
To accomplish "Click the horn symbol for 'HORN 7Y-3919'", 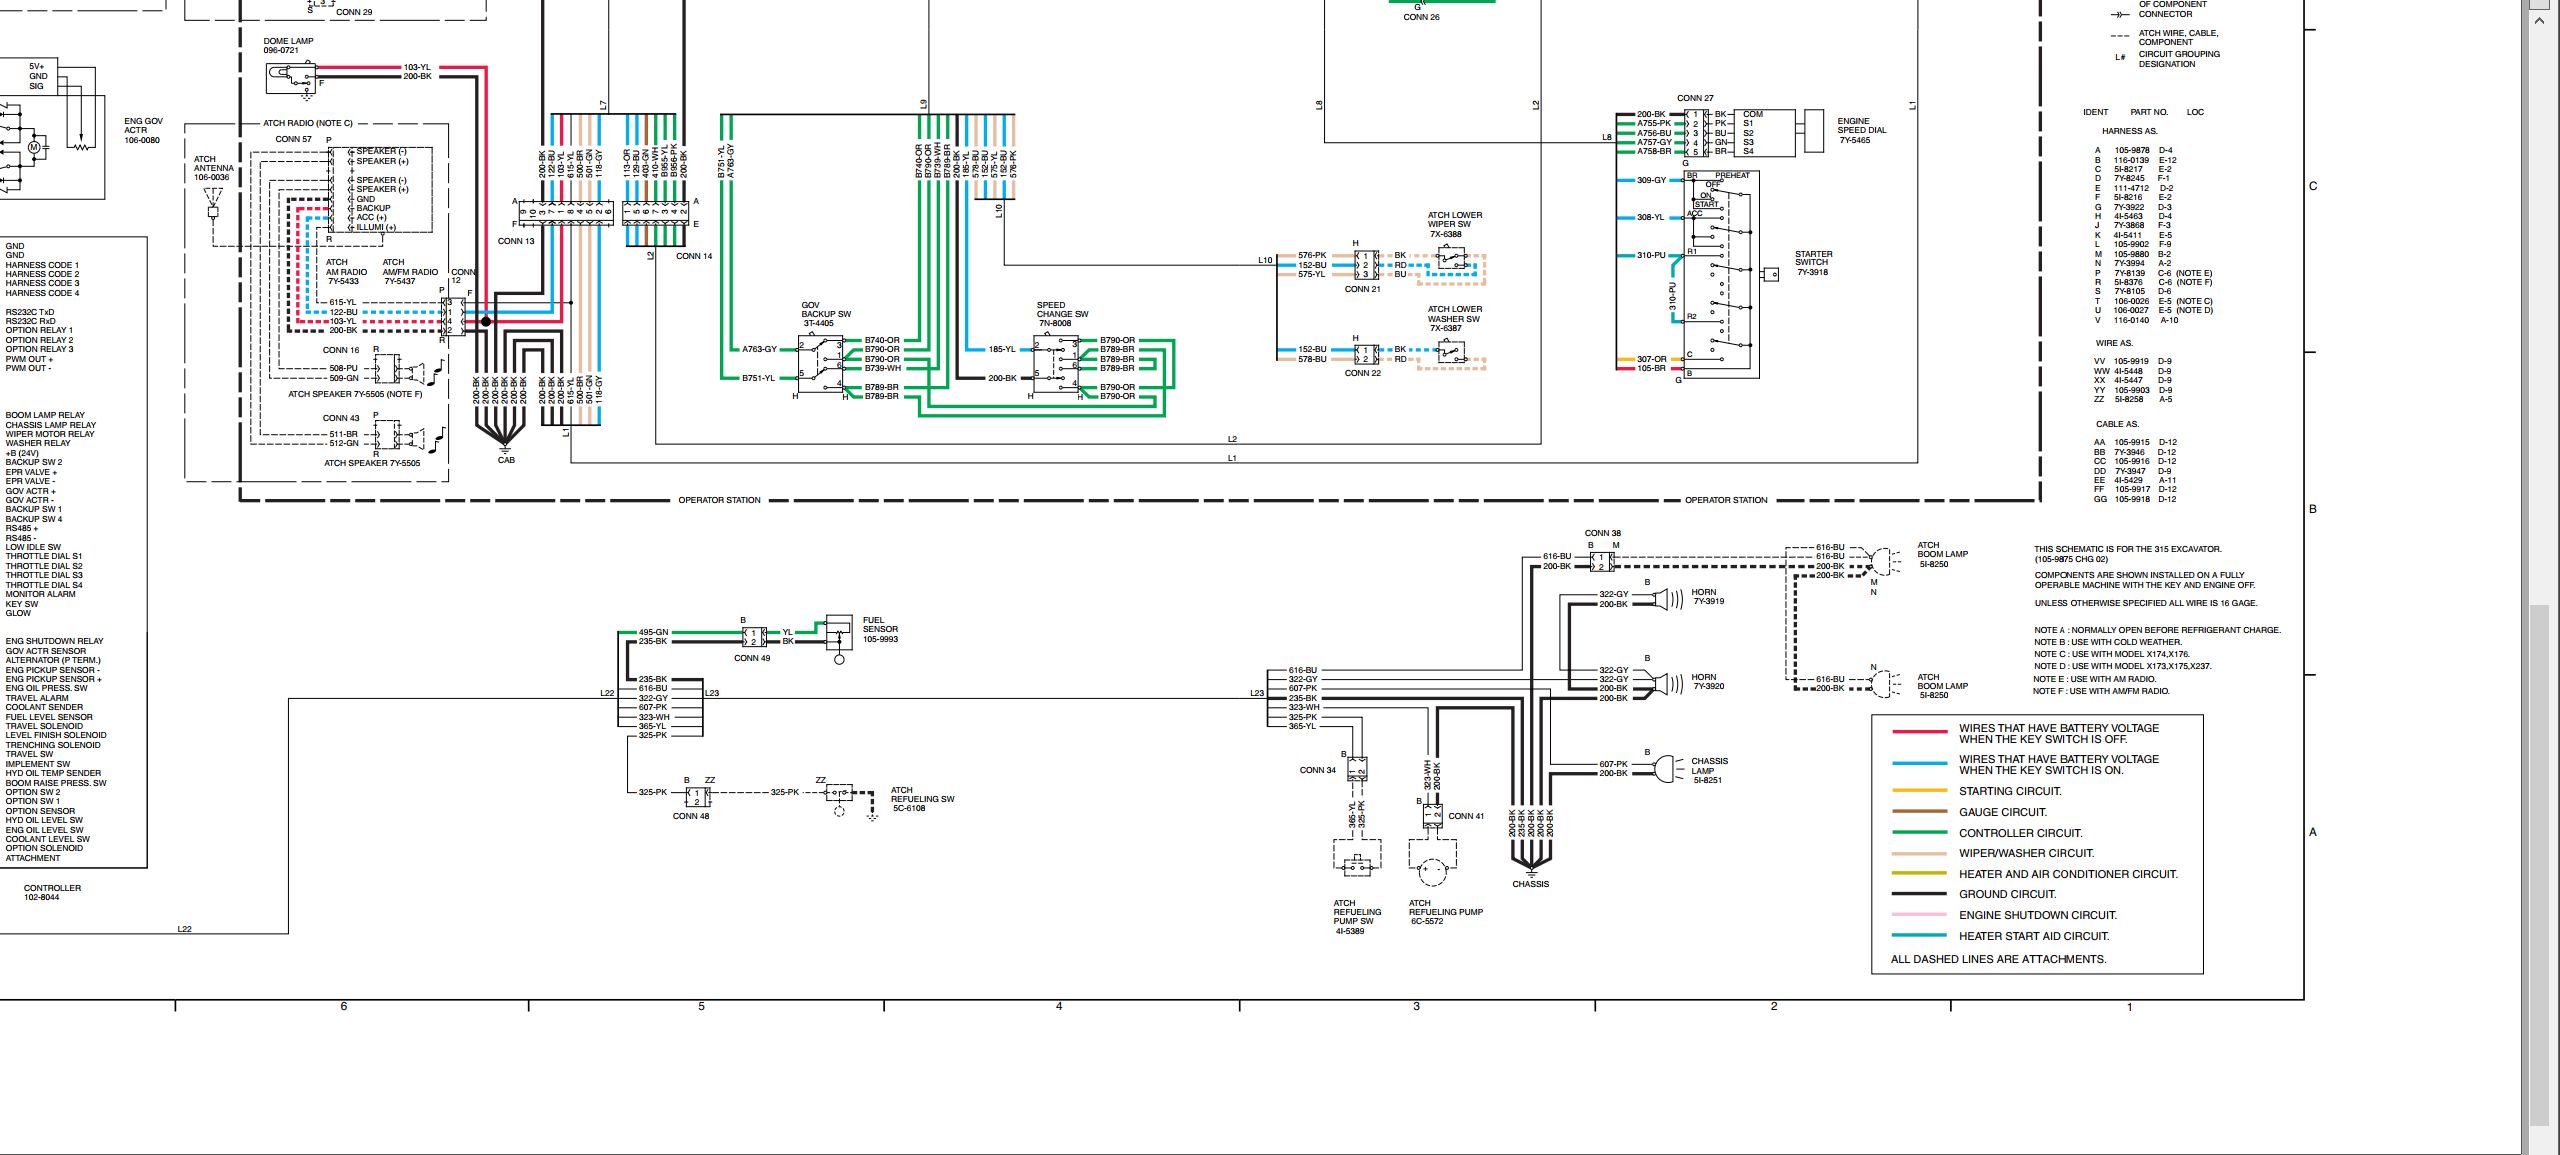I will [1668, 599].
